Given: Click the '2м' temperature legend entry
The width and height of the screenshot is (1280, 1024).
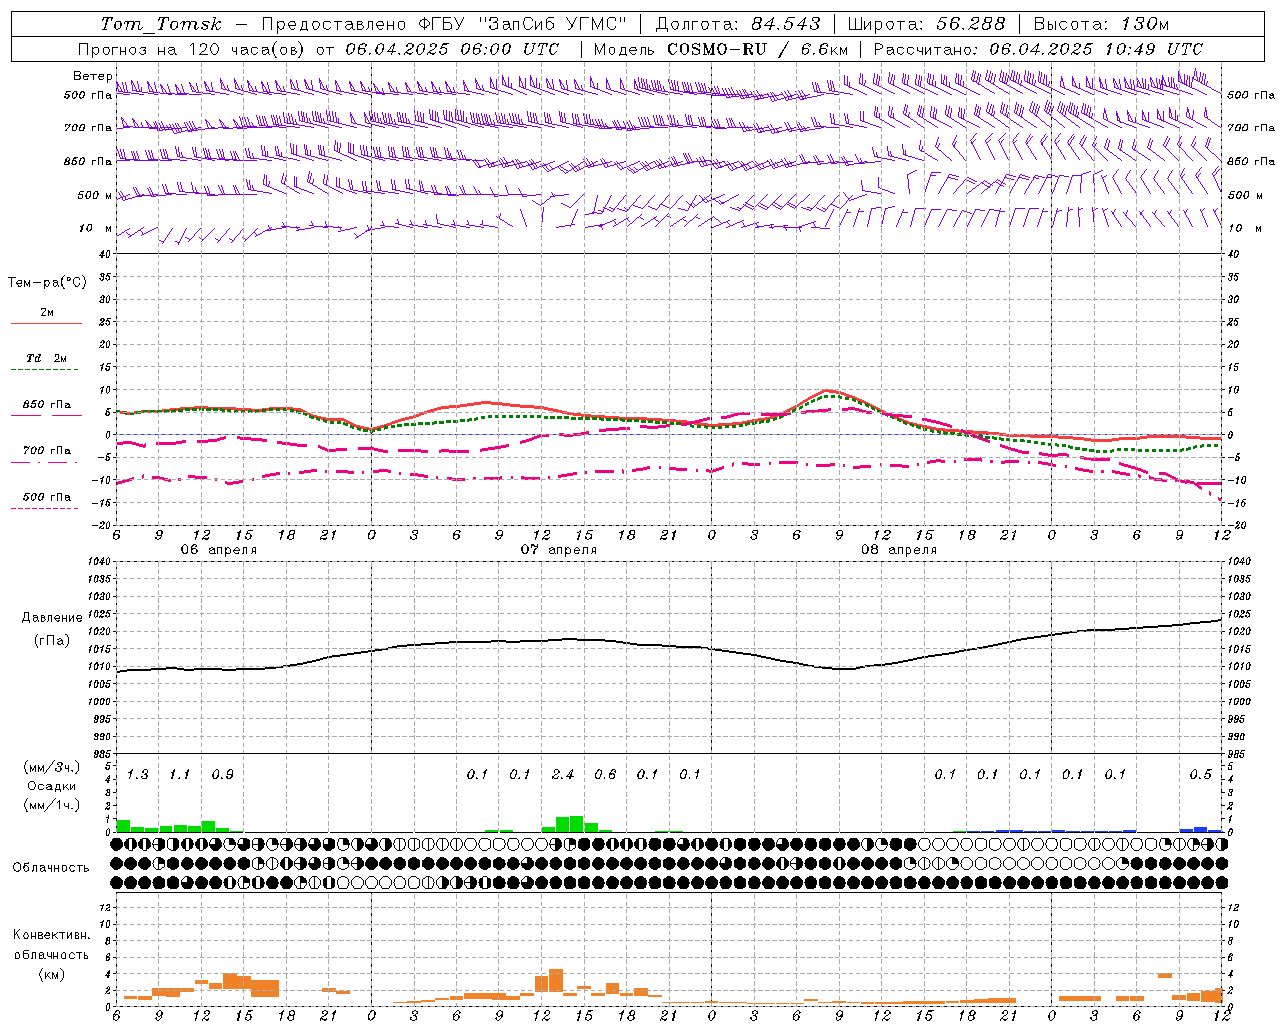Looking at the screenshot, I should (x=47, y=313).
